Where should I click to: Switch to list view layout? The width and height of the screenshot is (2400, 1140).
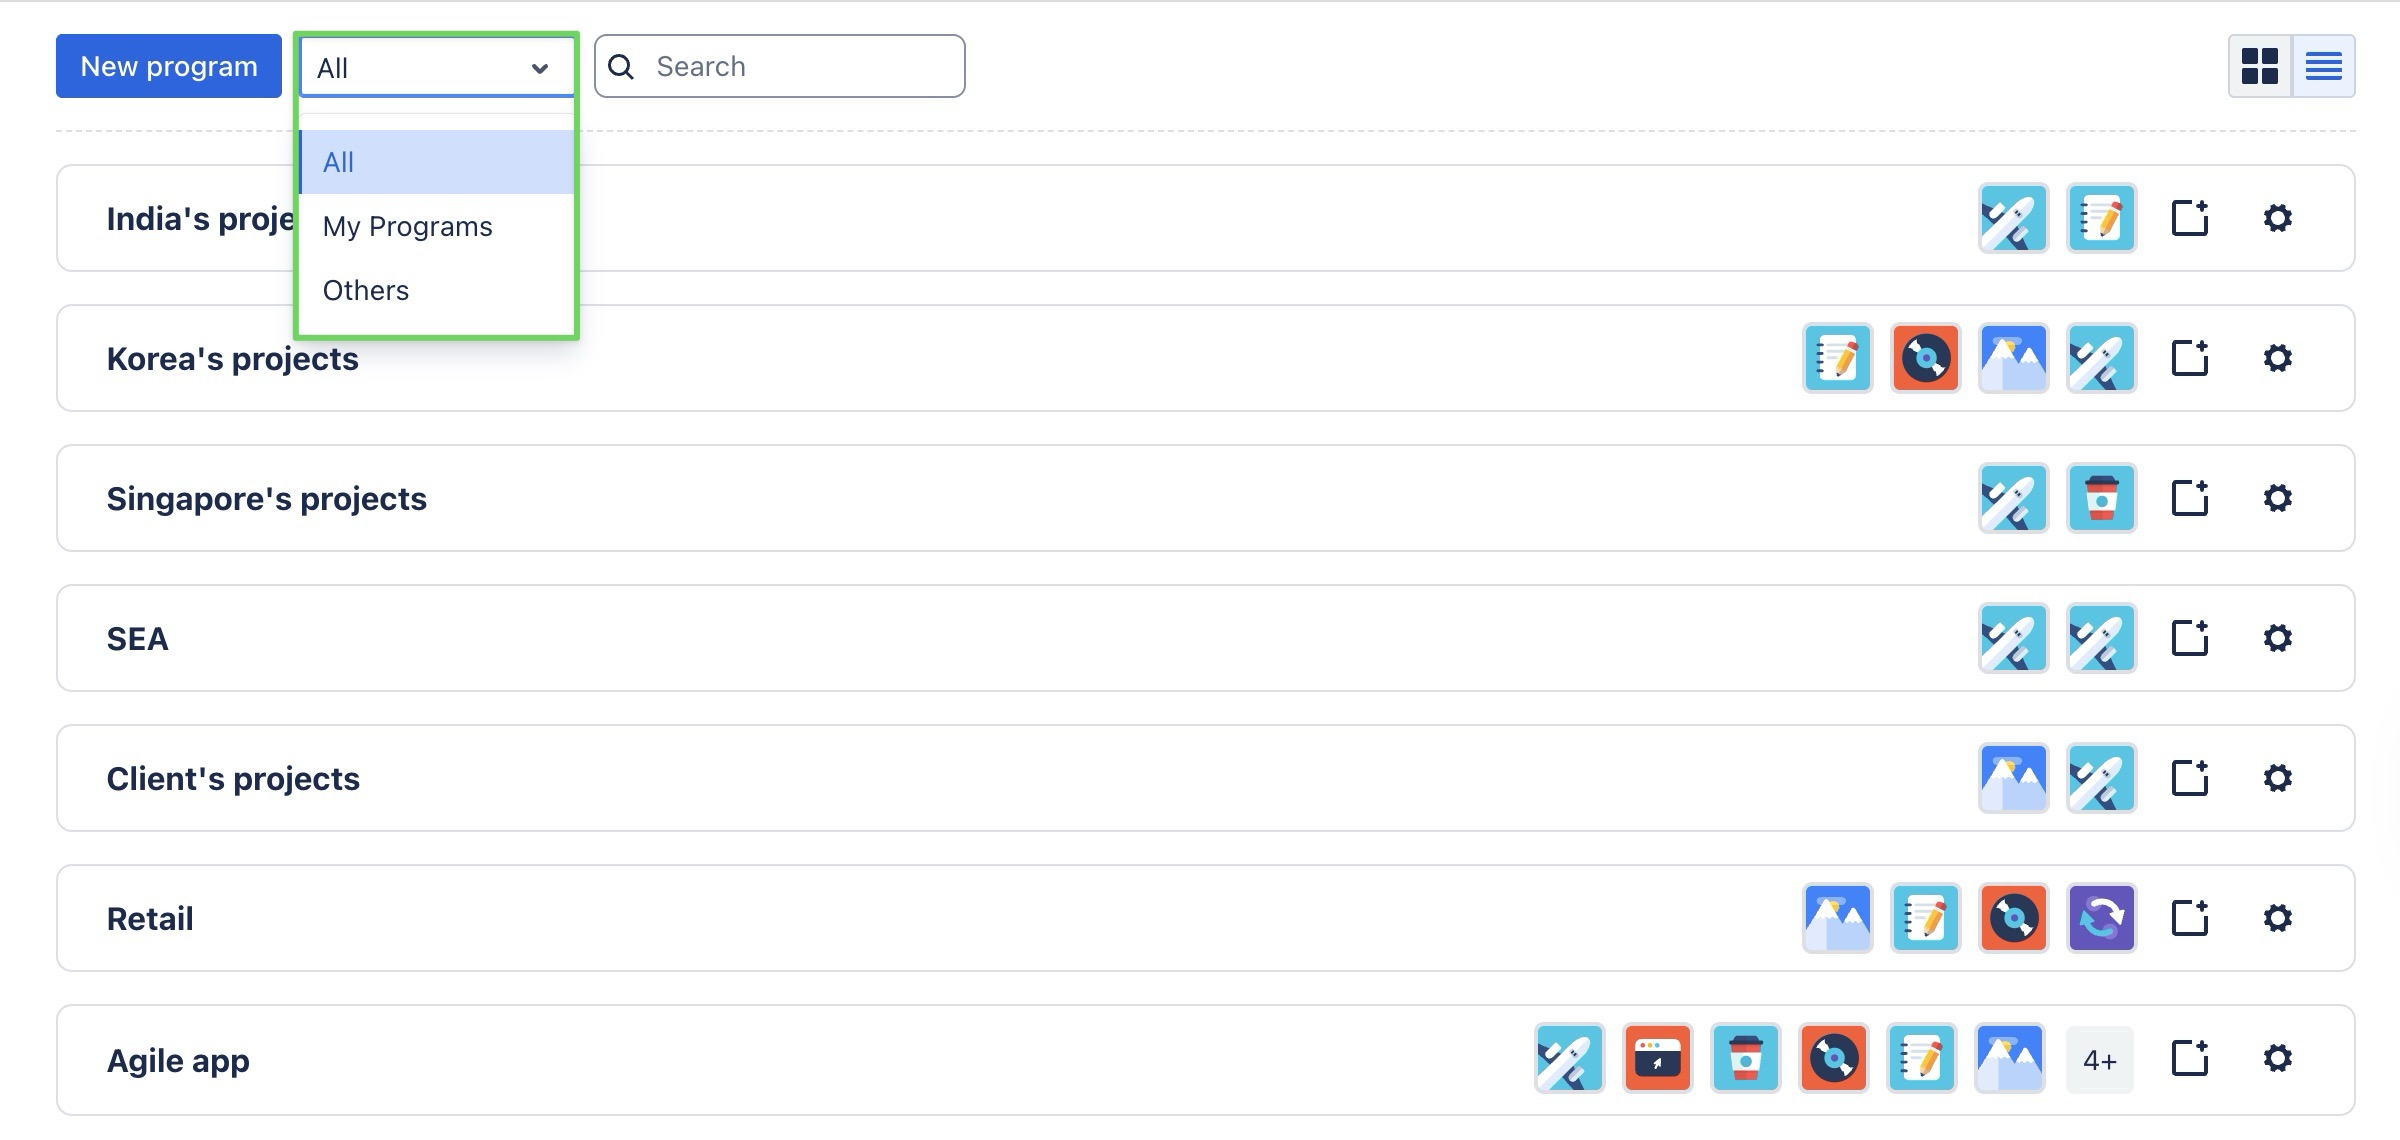tap(2323, 66)
